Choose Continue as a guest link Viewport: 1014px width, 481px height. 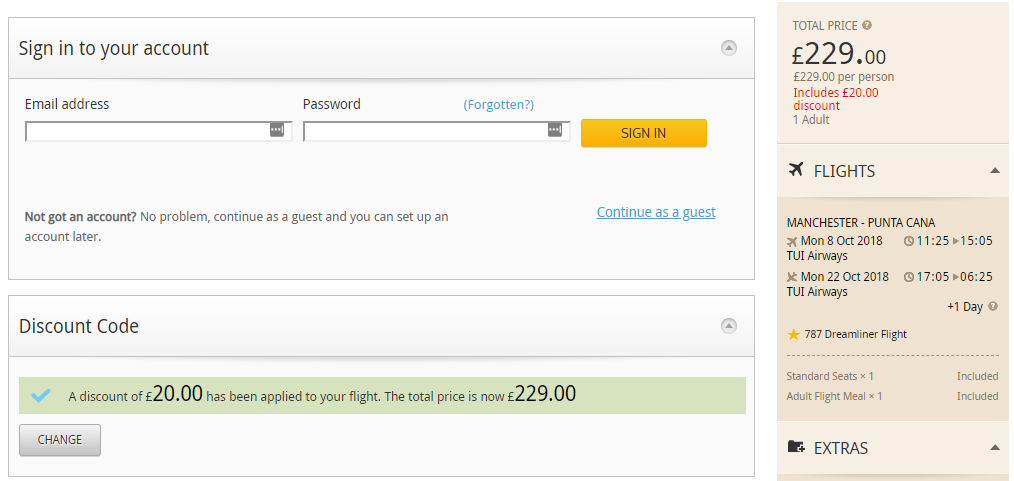pyautogui.click(x=656, y=212)
